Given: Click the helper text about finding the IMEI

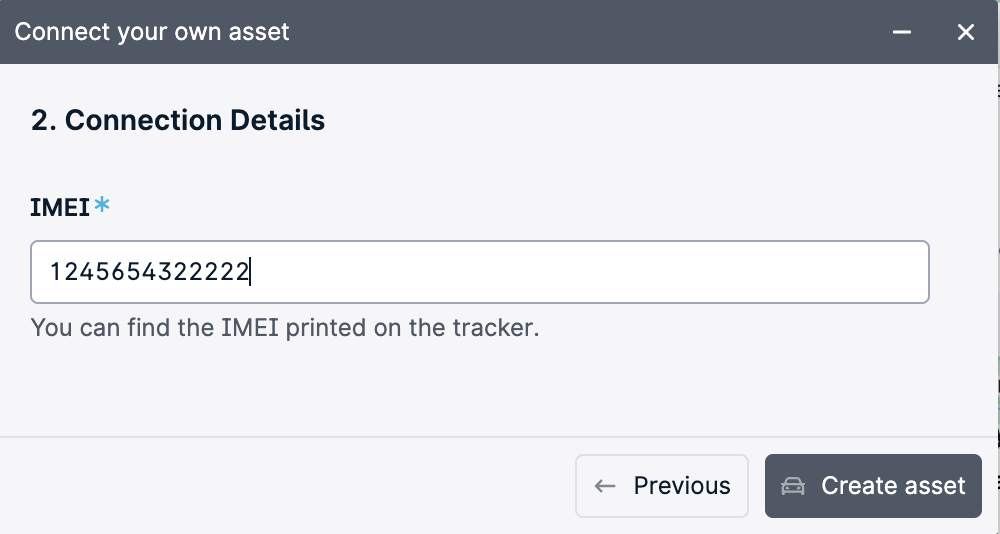Looking at the screenshot, I should (x=285, y=327).
